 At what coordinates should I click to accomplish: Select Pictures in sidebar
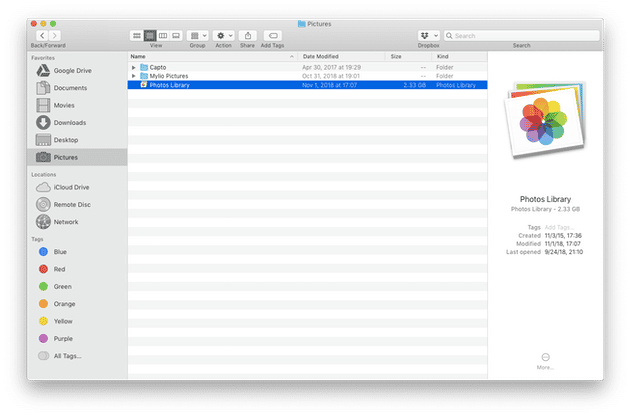[x=77, y=157]
